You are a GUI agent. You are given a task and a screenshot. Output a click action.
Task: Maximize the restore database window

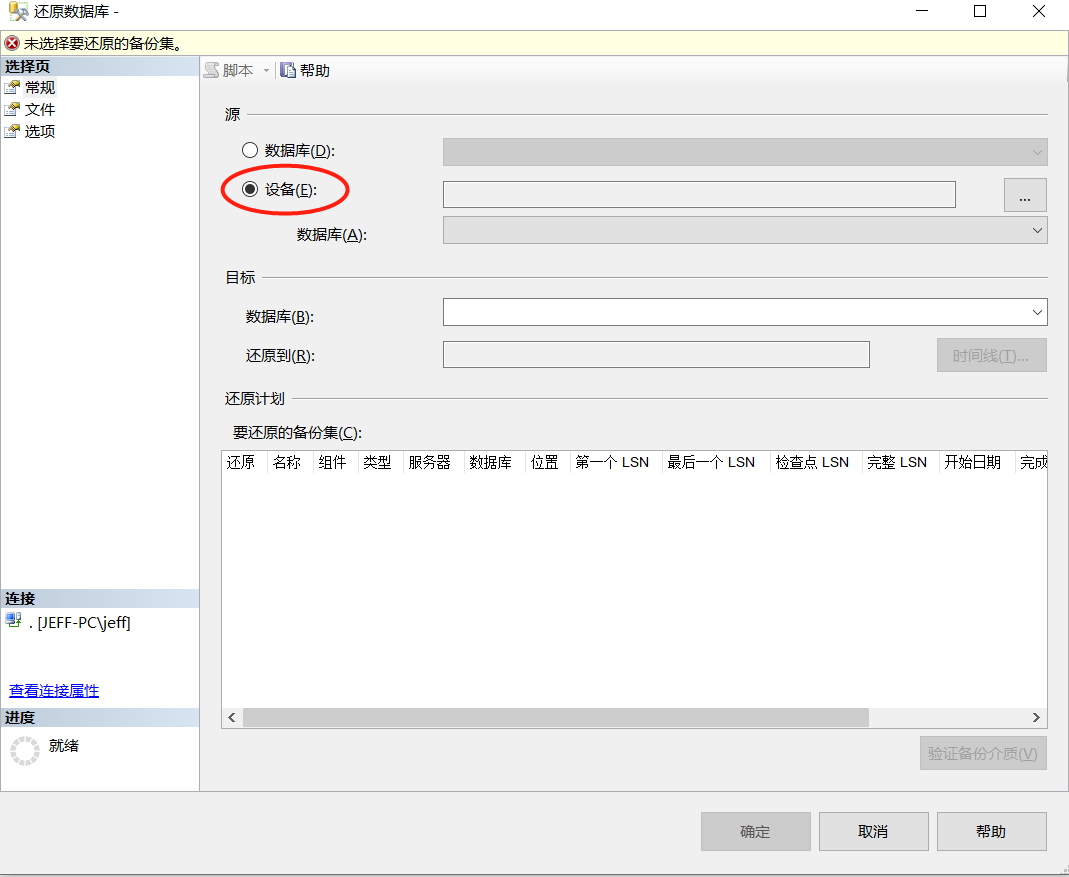point(980,11)
